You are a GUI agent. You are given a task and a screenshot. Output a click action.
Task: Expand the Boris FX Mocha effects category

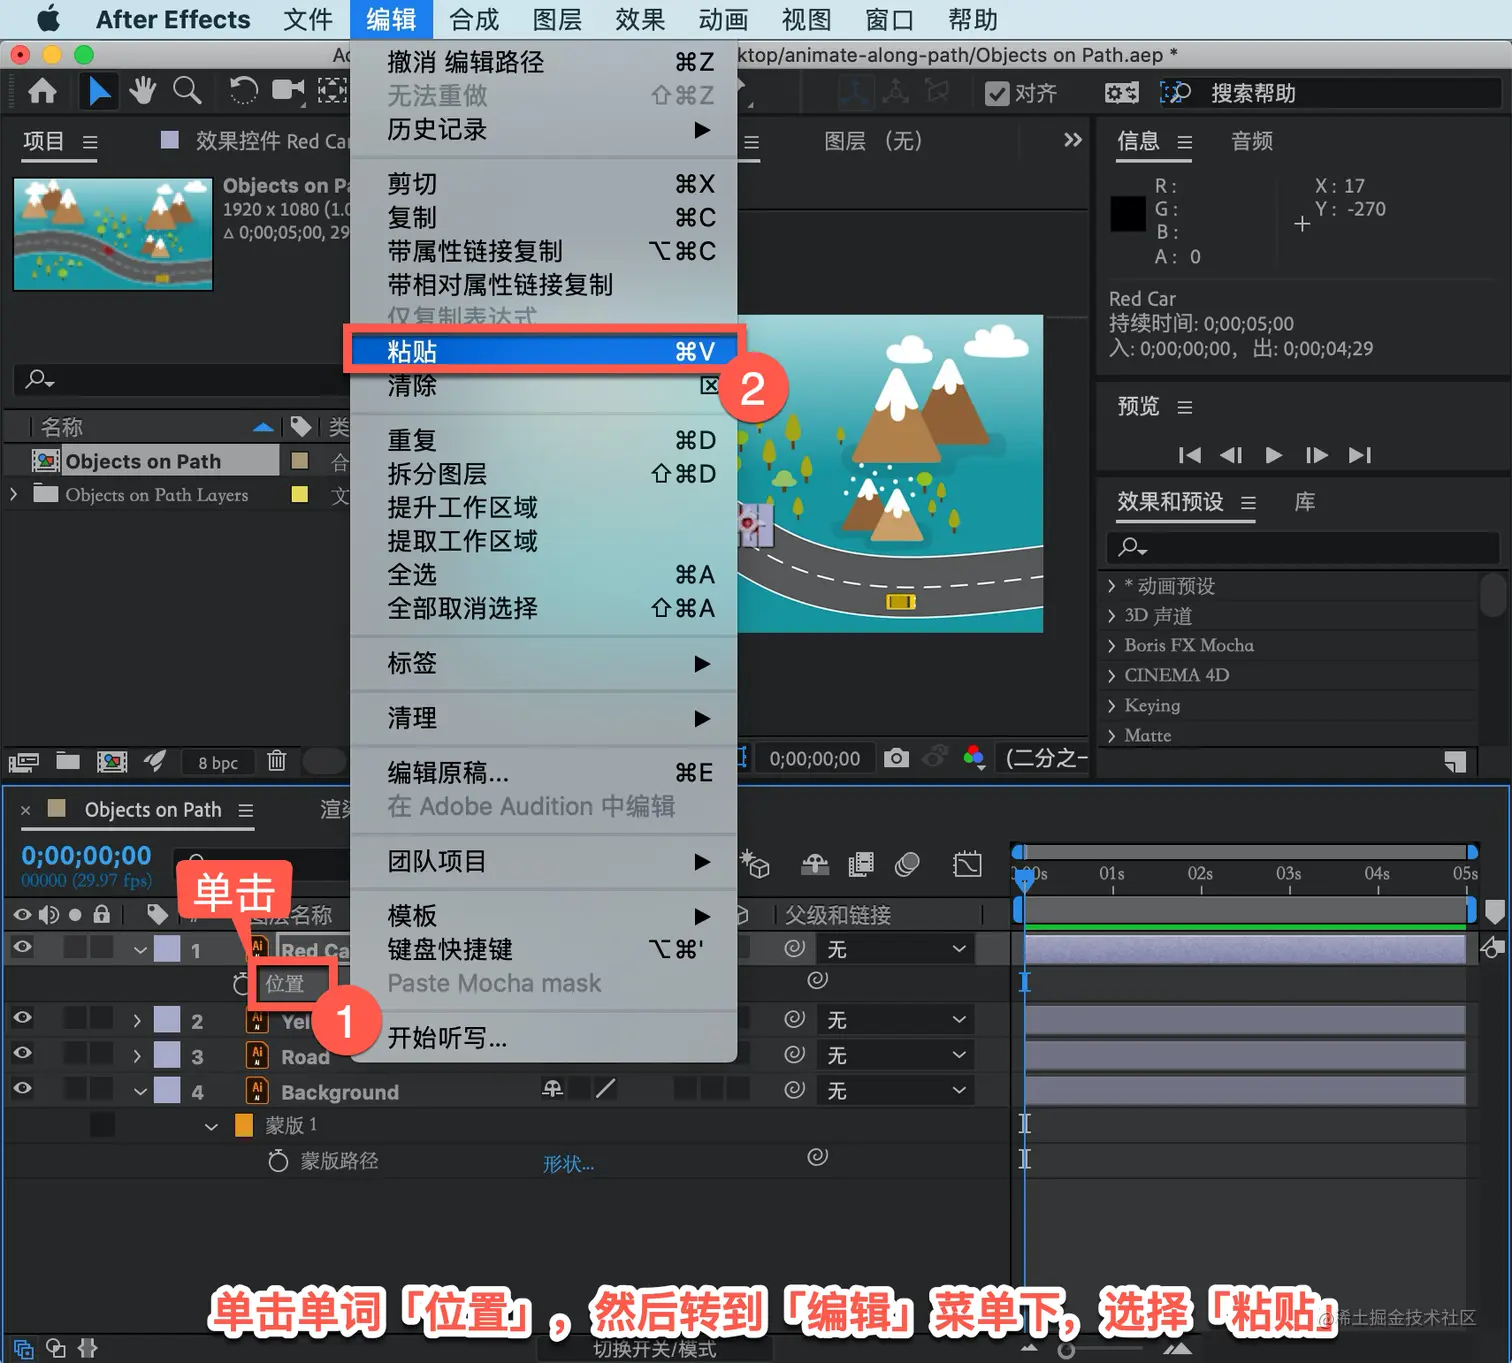[1112, 646]
